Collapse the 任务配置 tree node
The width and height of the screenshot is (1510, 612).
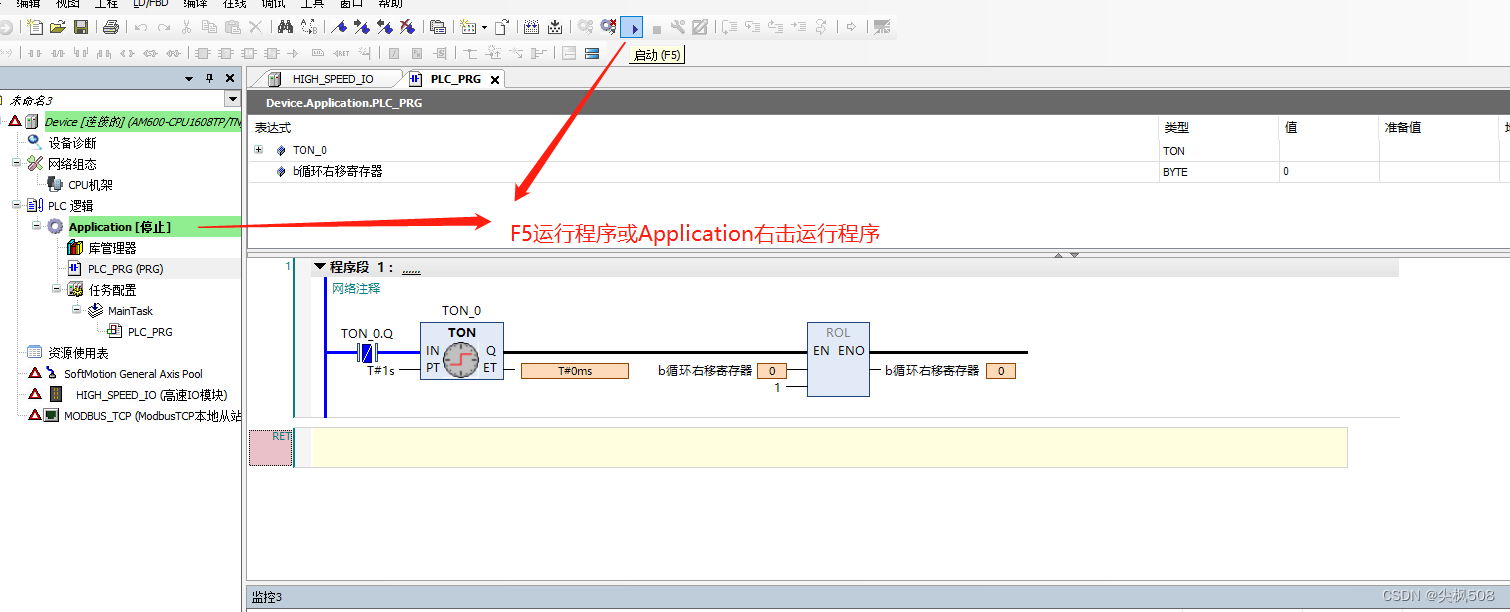(x=57, y=289)
